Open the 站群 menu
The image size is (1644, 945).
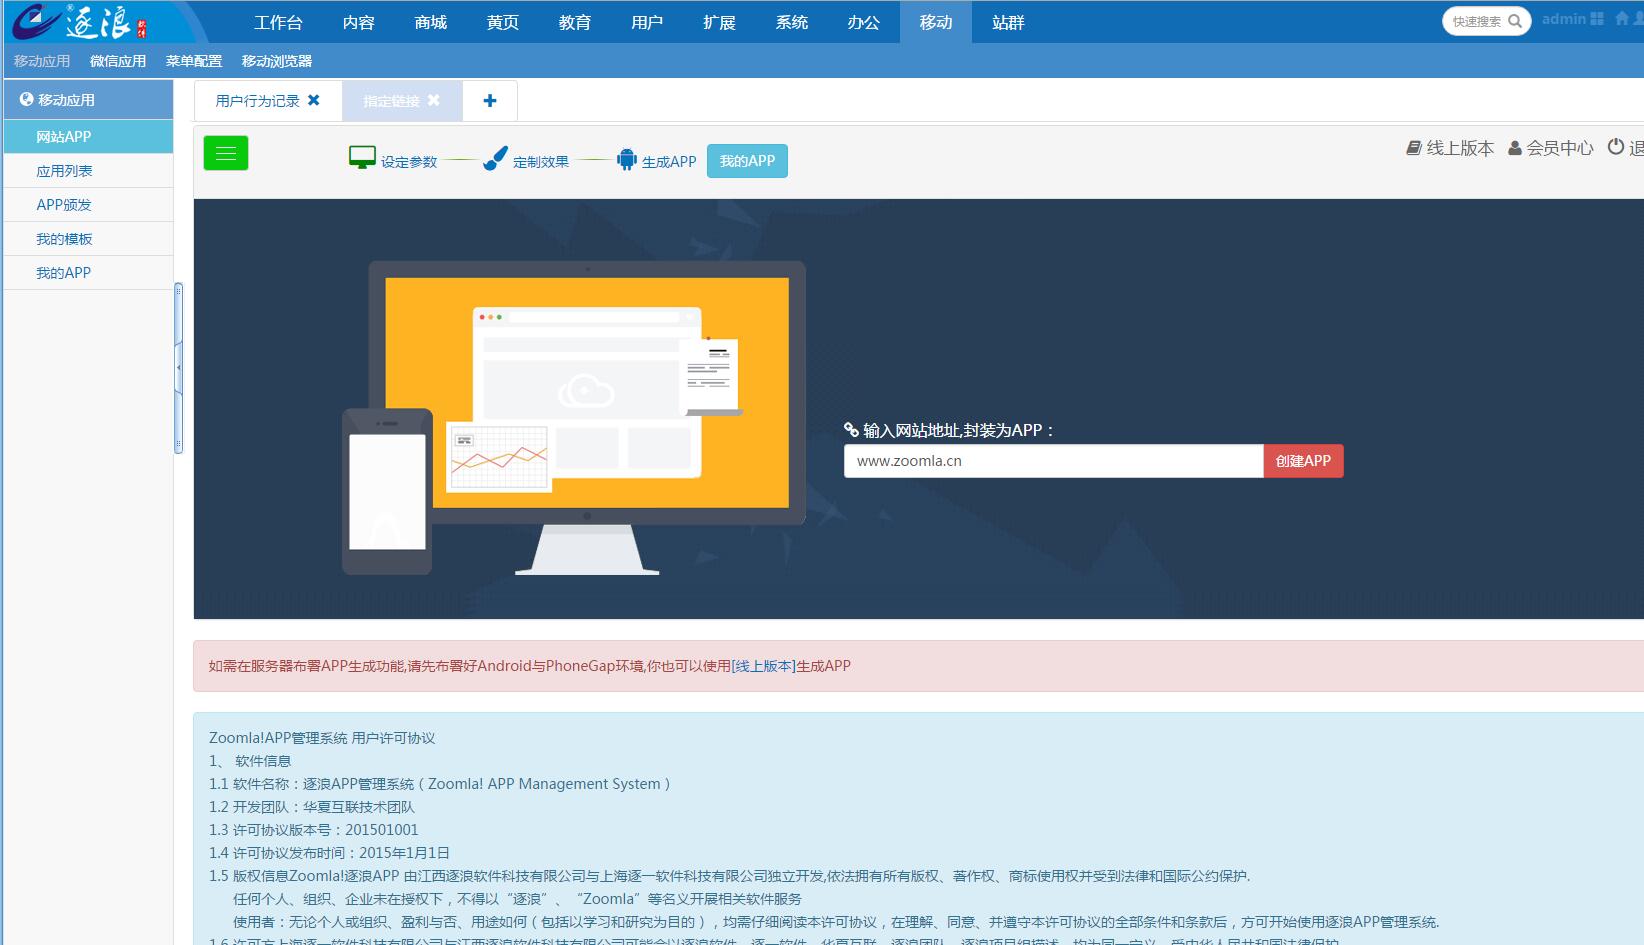(1008, 22)
